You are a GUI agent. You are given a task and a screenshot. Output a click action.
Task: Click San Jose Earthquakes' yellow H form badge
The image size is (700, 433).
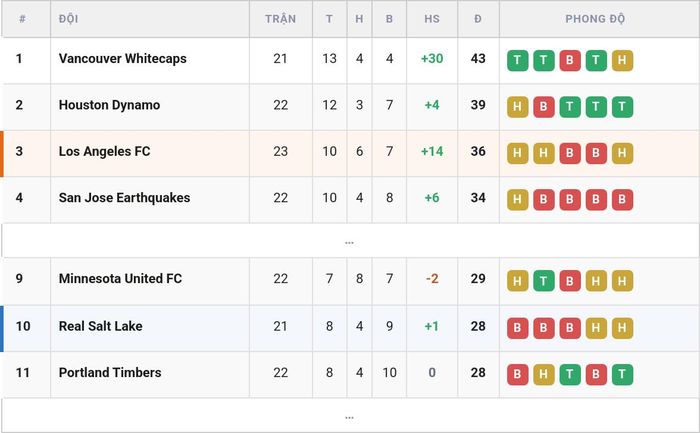517,199
